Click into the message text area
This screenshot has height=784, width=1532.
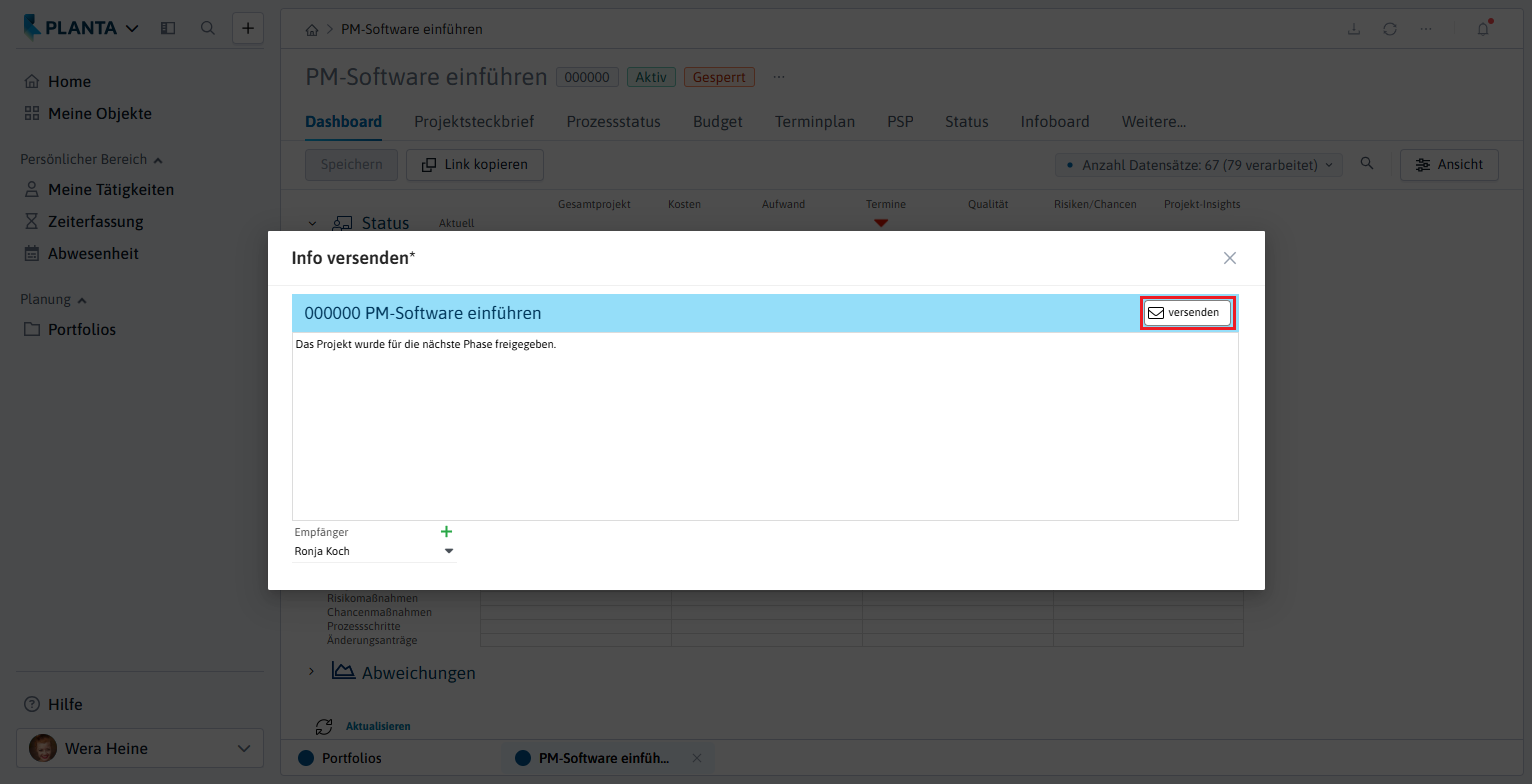coord(765,426)
